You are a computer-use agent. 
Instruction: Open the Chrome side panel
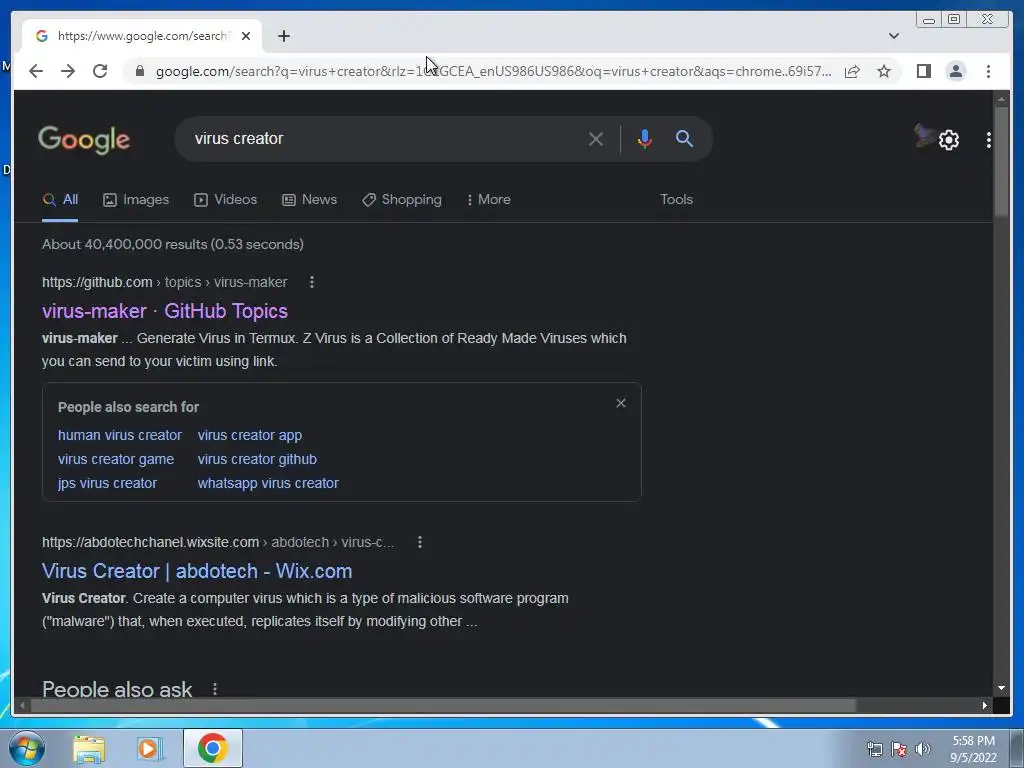click(923, 71)
